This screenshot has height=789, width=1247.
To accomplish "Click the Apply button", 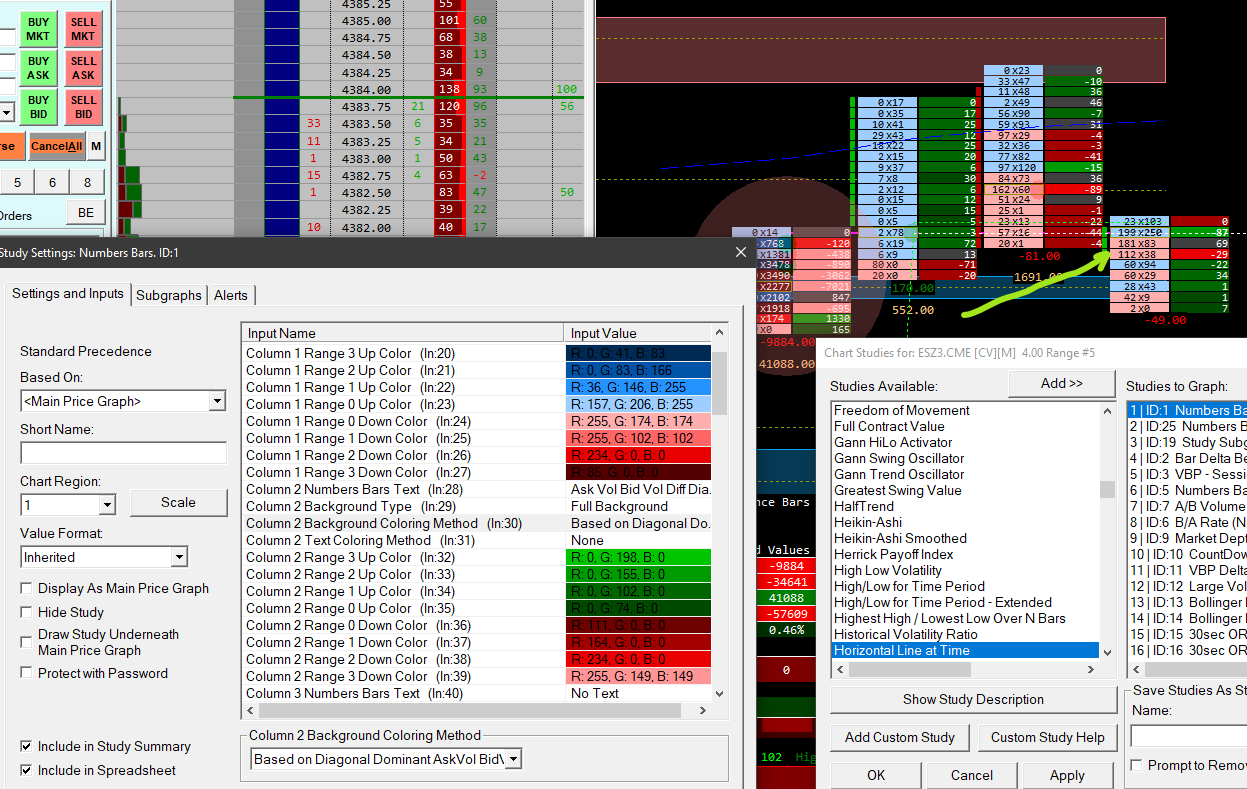I will pyautogui.click(x=1067, y=775).
